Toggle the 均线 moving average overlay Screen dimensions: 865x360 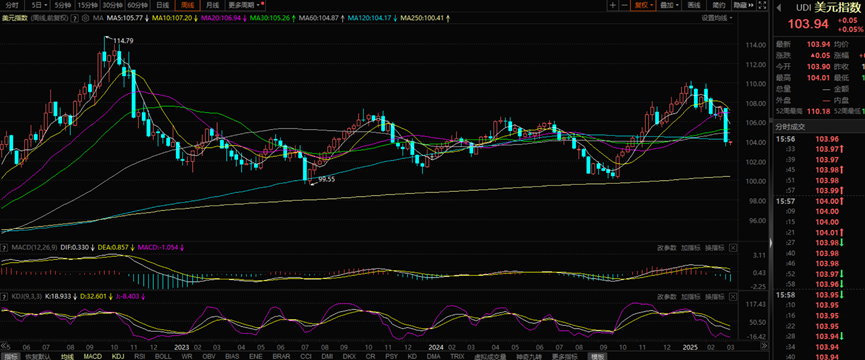pos(67,357)
